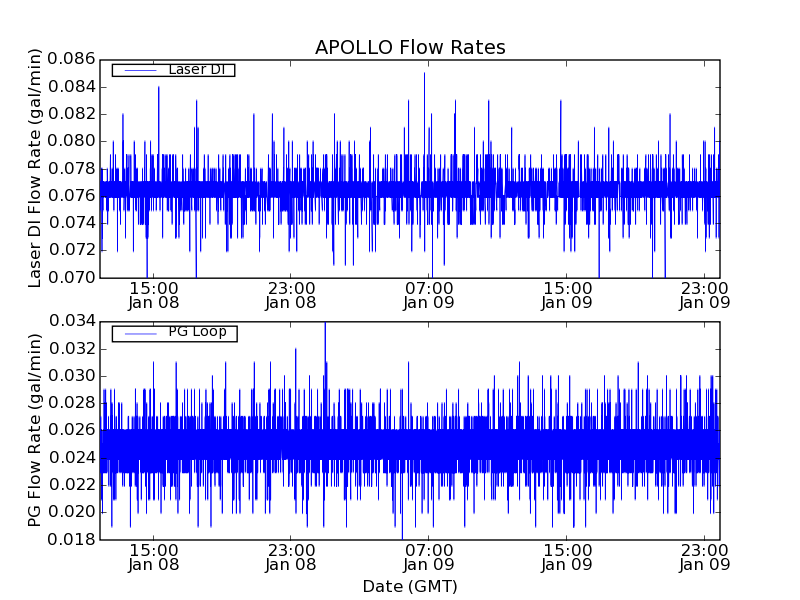
Task: Click the 0.032 tick label on bottom plot
Action: coord(71,349)
